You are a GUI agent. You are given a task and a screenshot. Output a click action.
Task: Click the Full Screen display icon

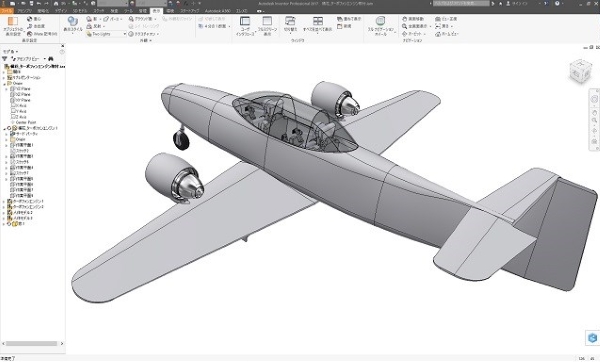coord(267,26)
